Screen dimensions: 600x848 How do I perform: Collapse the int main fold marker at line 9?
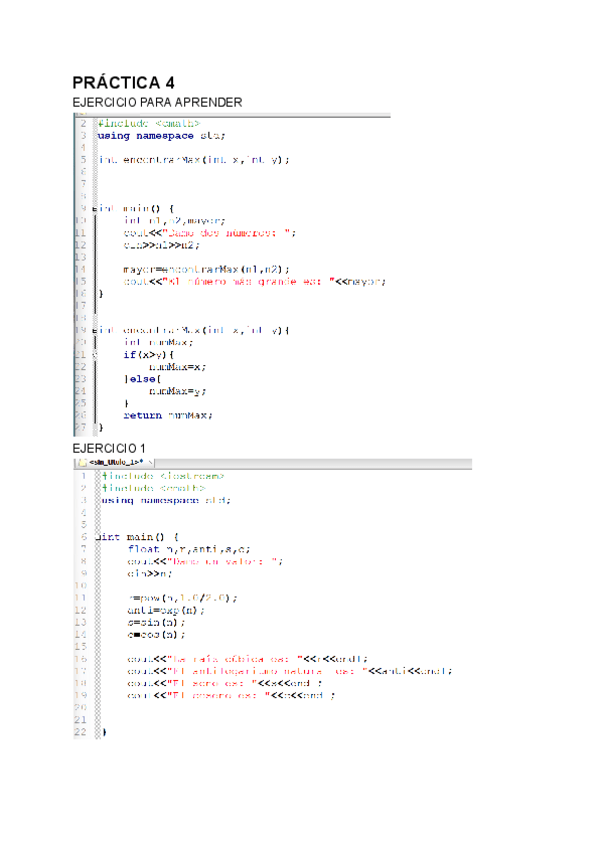(95, 208)
